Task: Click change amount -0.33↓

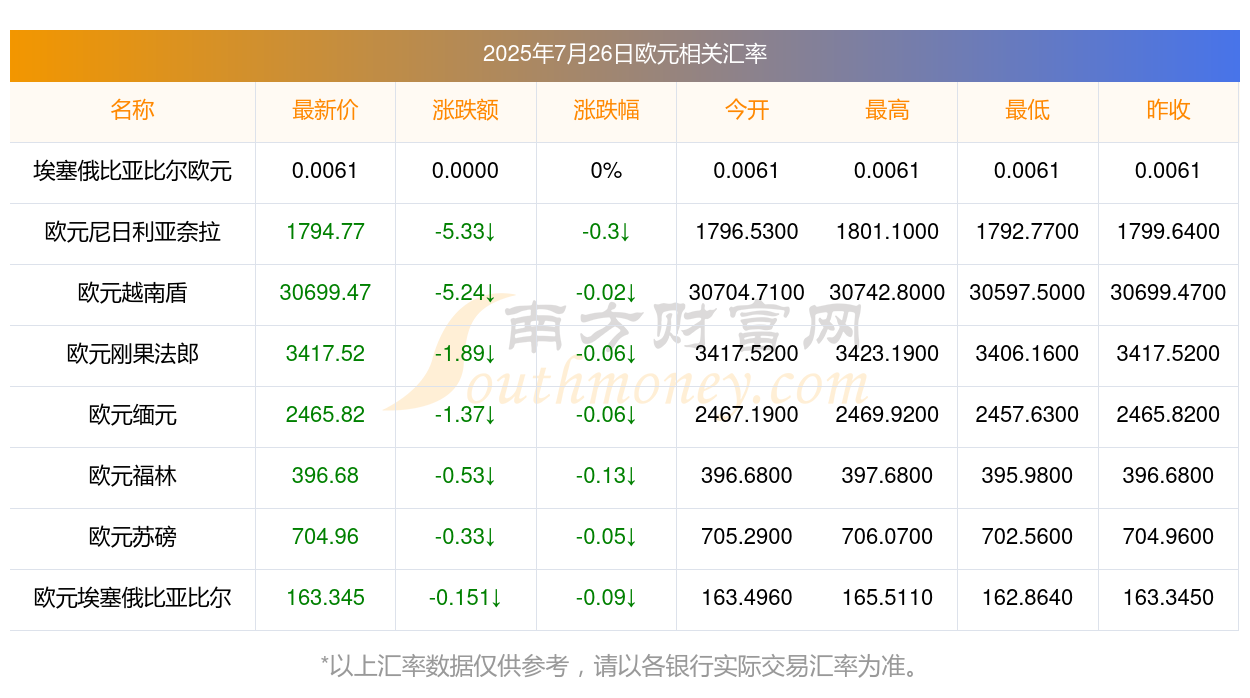Action: pyautogui.click(x=466, y=537)
